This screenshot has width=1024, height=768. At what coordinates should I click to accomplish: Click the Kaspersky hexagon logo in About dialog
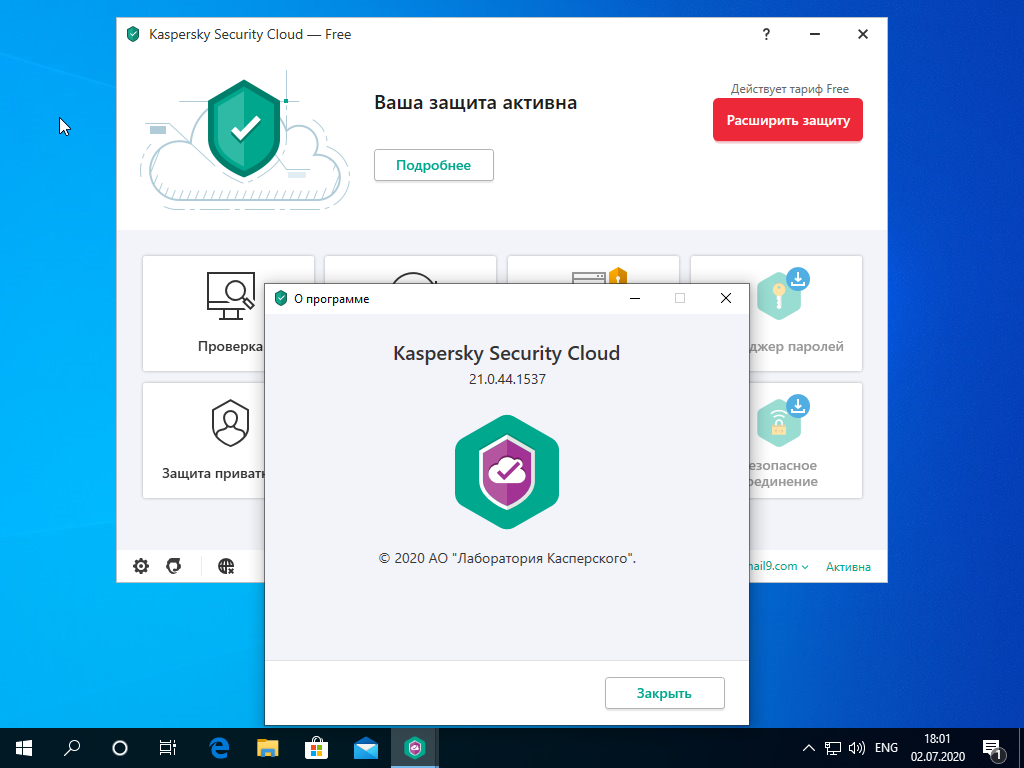tap(507, 472)
